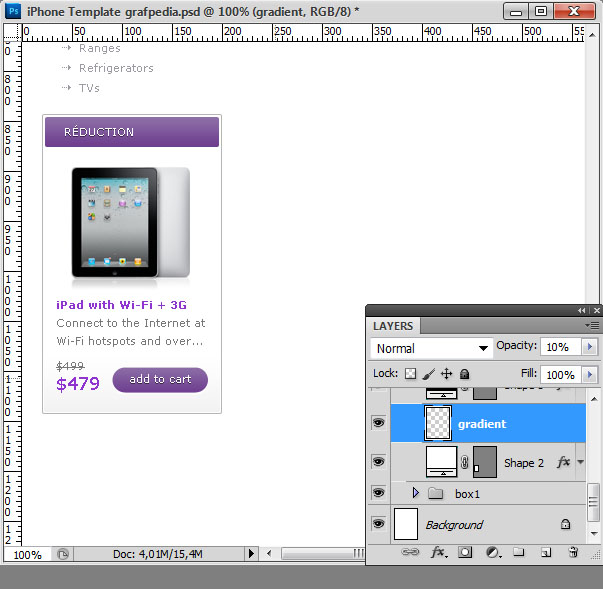This screenshot has width=603, height=589.
Task: Click the layers list scrollbar thumb
Action: [594, 502]
